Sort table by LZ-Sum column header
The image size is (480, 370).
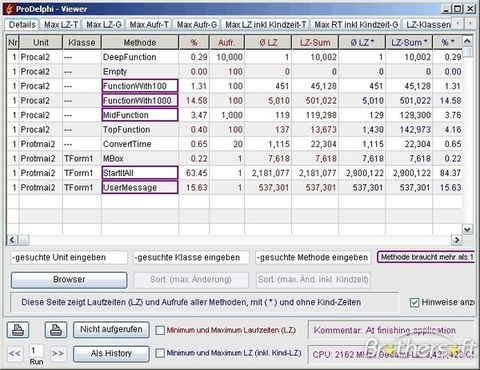click(315, 42)
